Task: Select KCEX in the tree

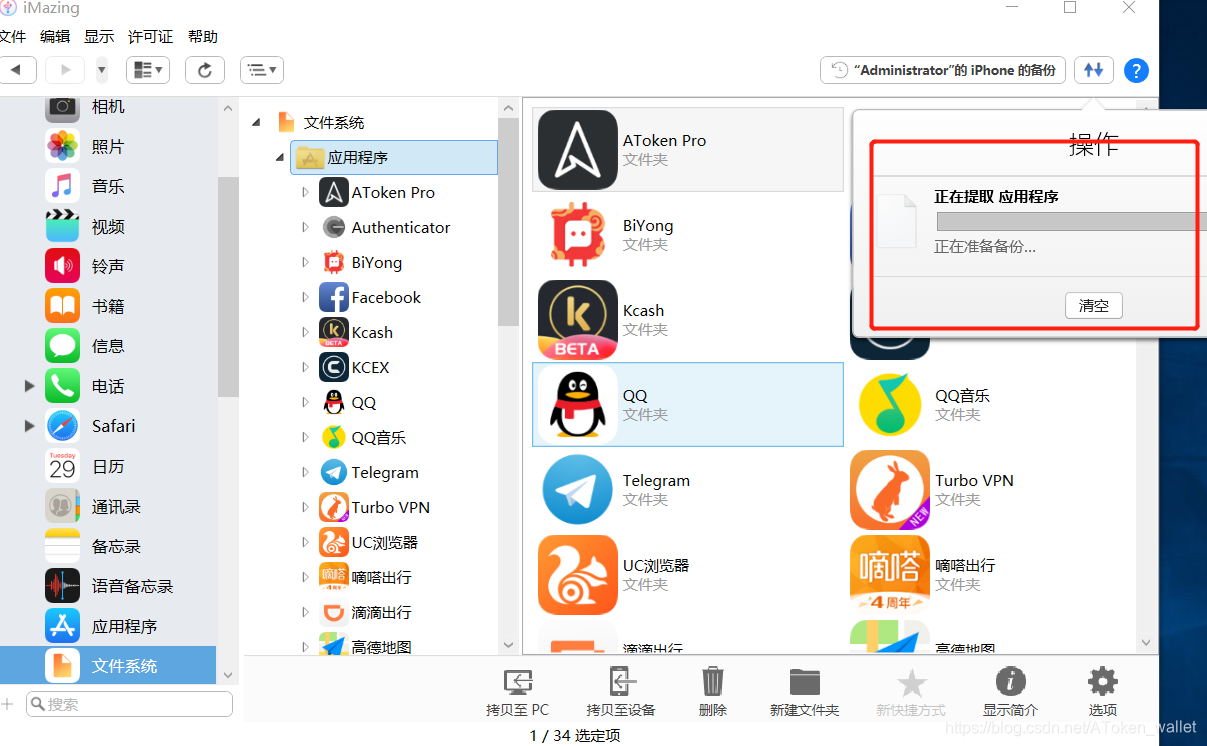Action: point(370,367)
